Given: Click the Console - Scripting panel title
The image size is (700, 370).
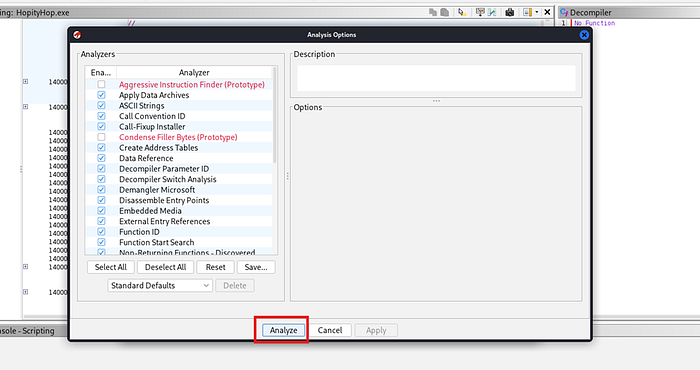Looking at the screenshot, I should (x=27, y=331).
